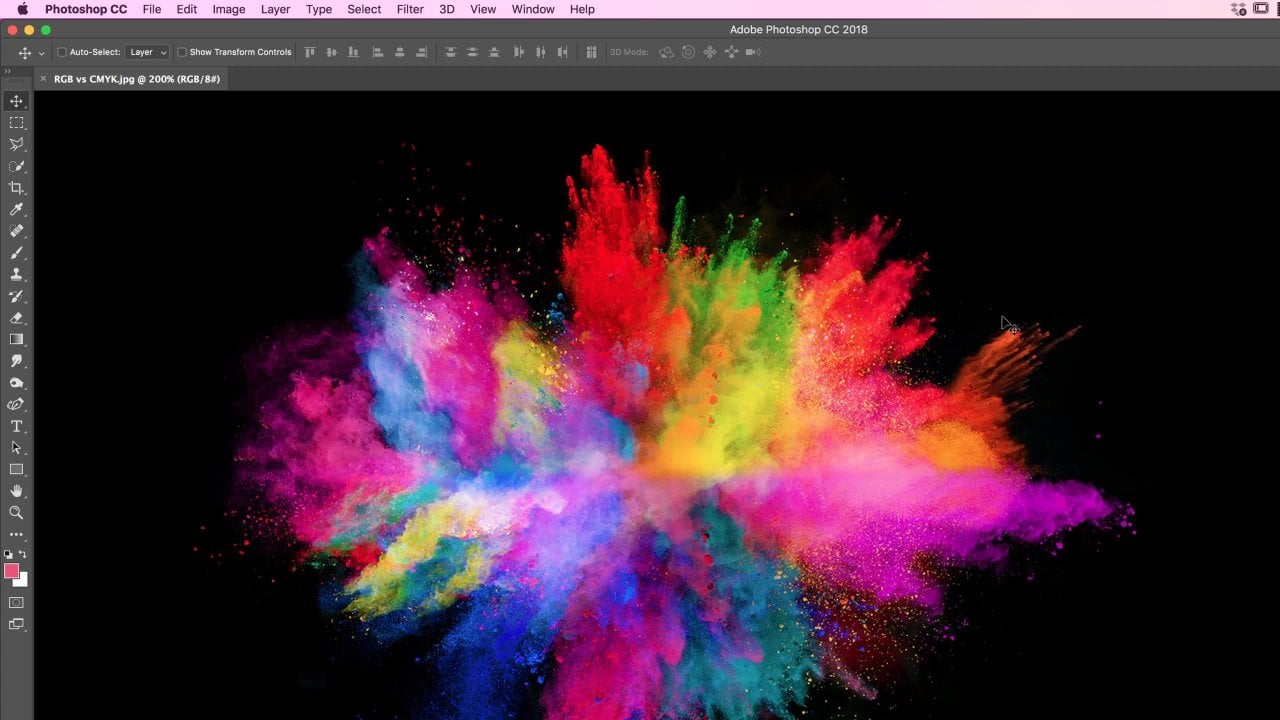
Task: Select the Rectangular Marquee tool
Action: click(16, 123)
